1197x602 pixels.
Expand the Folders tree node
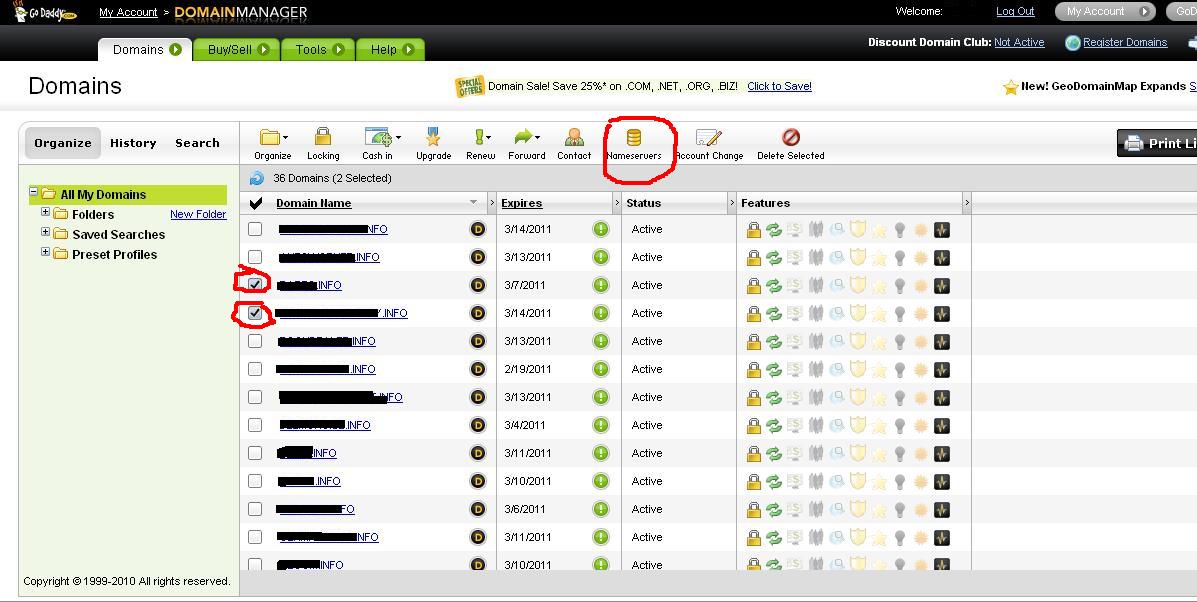(x=45, y=213)
